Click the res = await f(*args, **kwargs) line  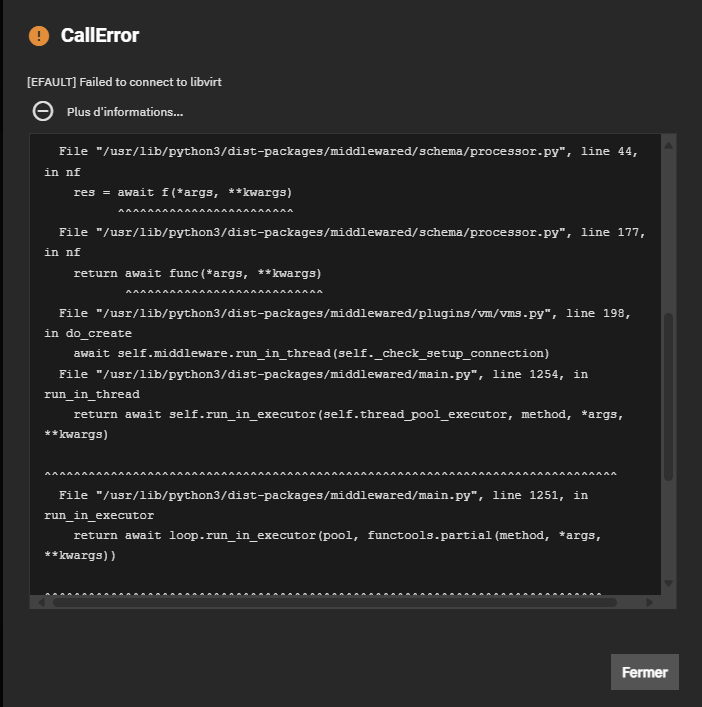tap(183, 193)
